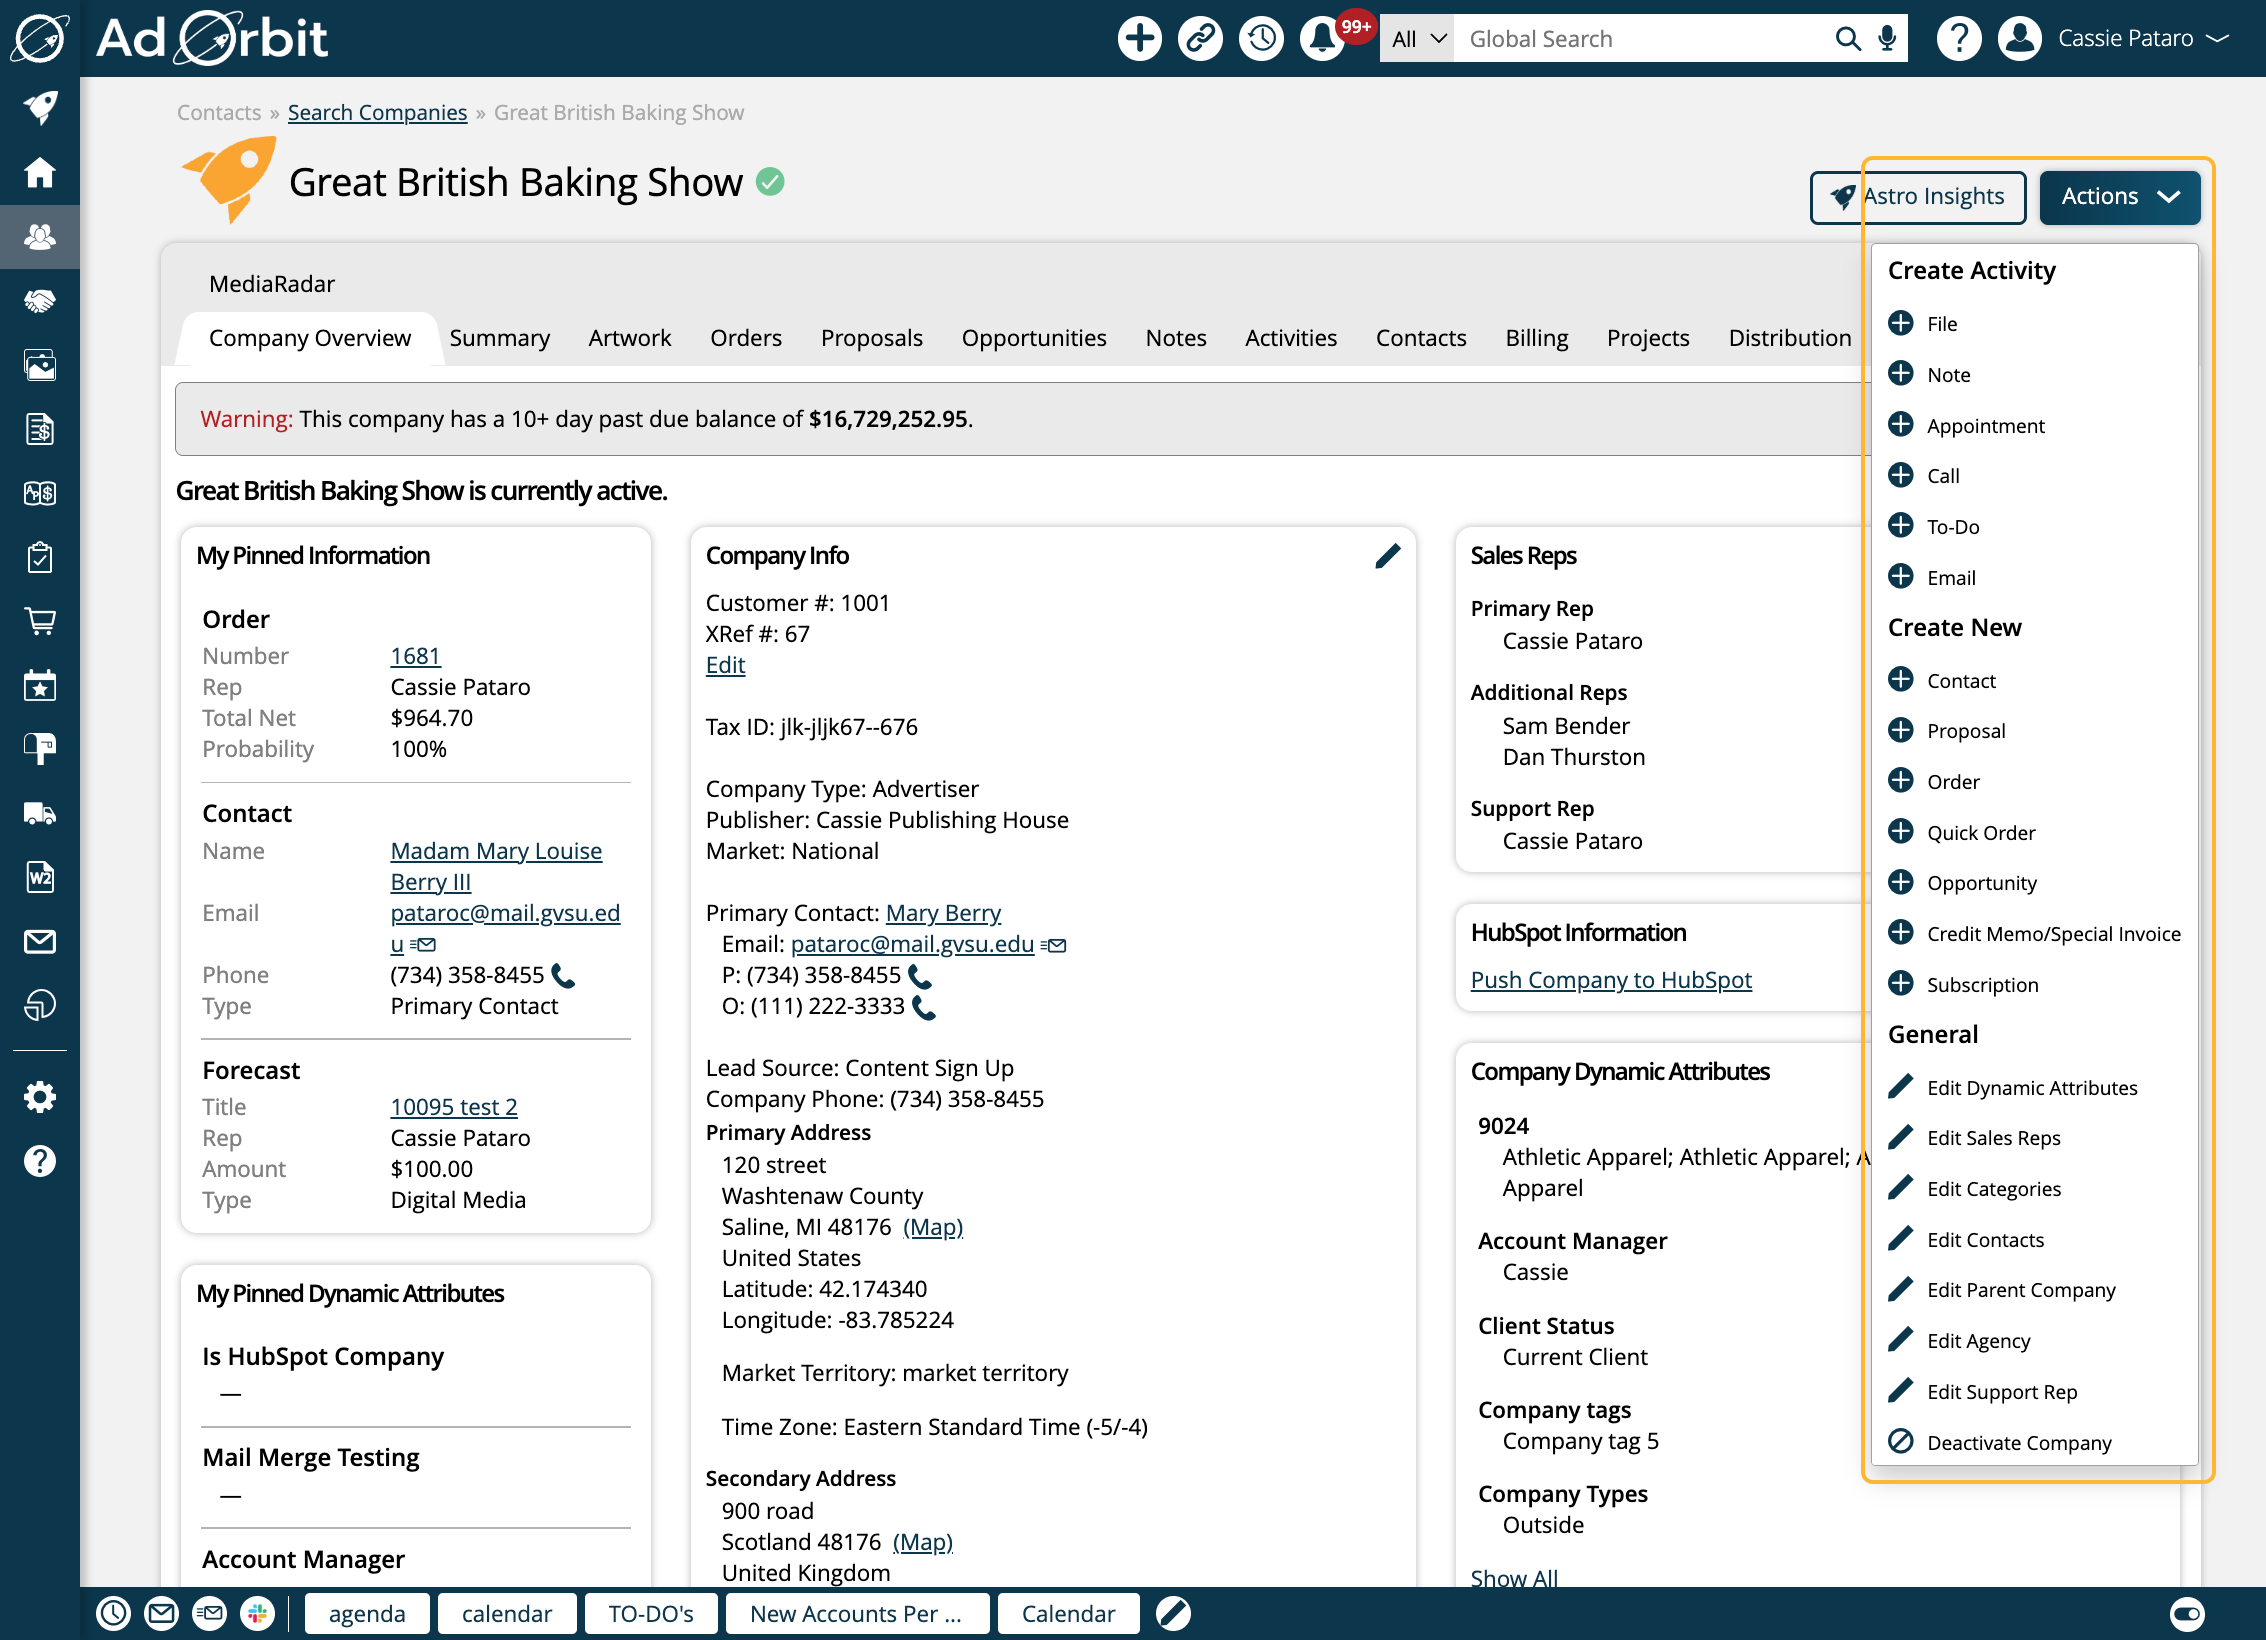2266x1640 pixels.
Task: Open the mail envelope sidebar icon
Action: click(40, 942)
